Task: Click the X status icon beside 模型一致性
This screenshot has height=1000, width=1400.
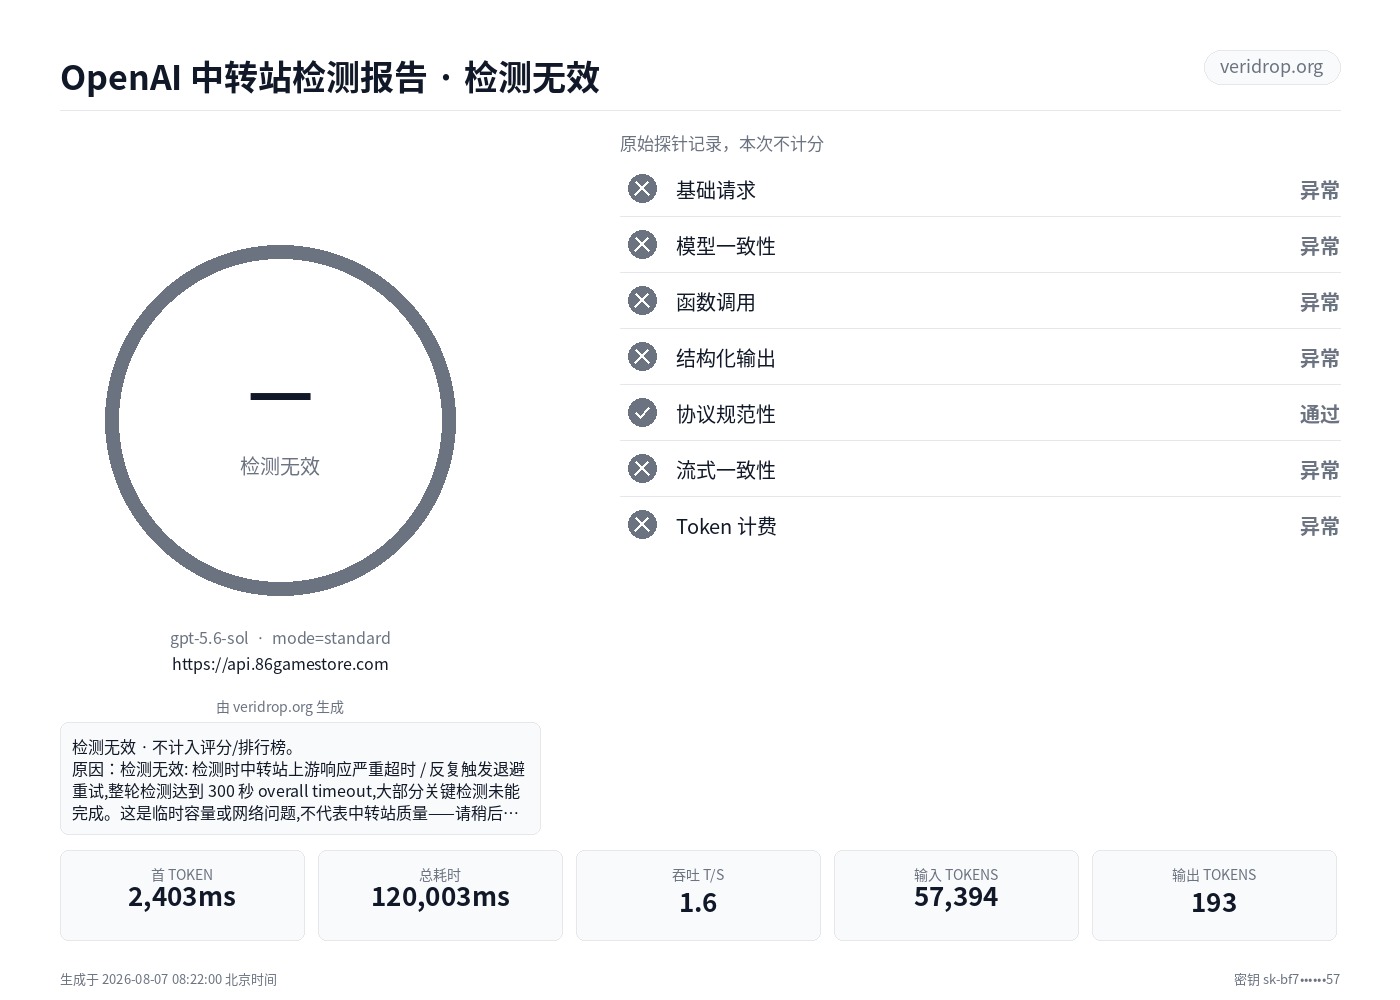Action: tap(642, 245)
